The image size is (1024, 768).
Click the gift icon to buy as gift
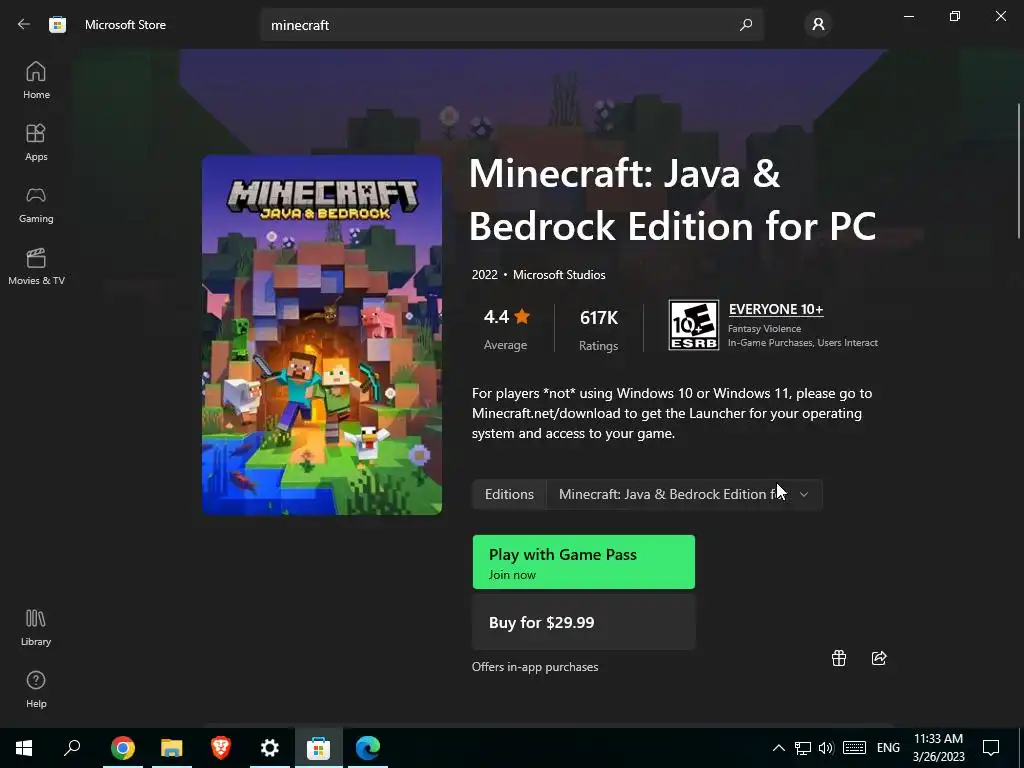(839, 658)
